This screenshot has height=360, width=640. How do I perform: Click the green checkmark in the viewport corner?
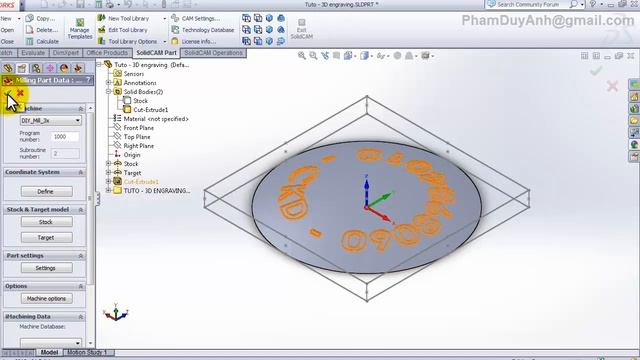click(596, 71)
